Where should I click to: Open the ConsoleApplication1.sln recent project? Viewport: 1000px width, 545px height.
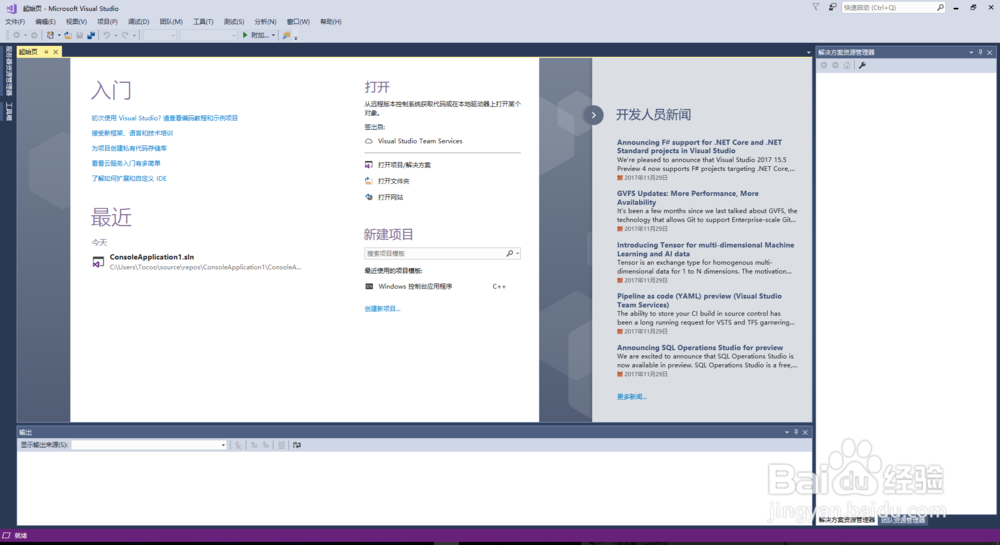pyautogui.click(x=197, y=261)
